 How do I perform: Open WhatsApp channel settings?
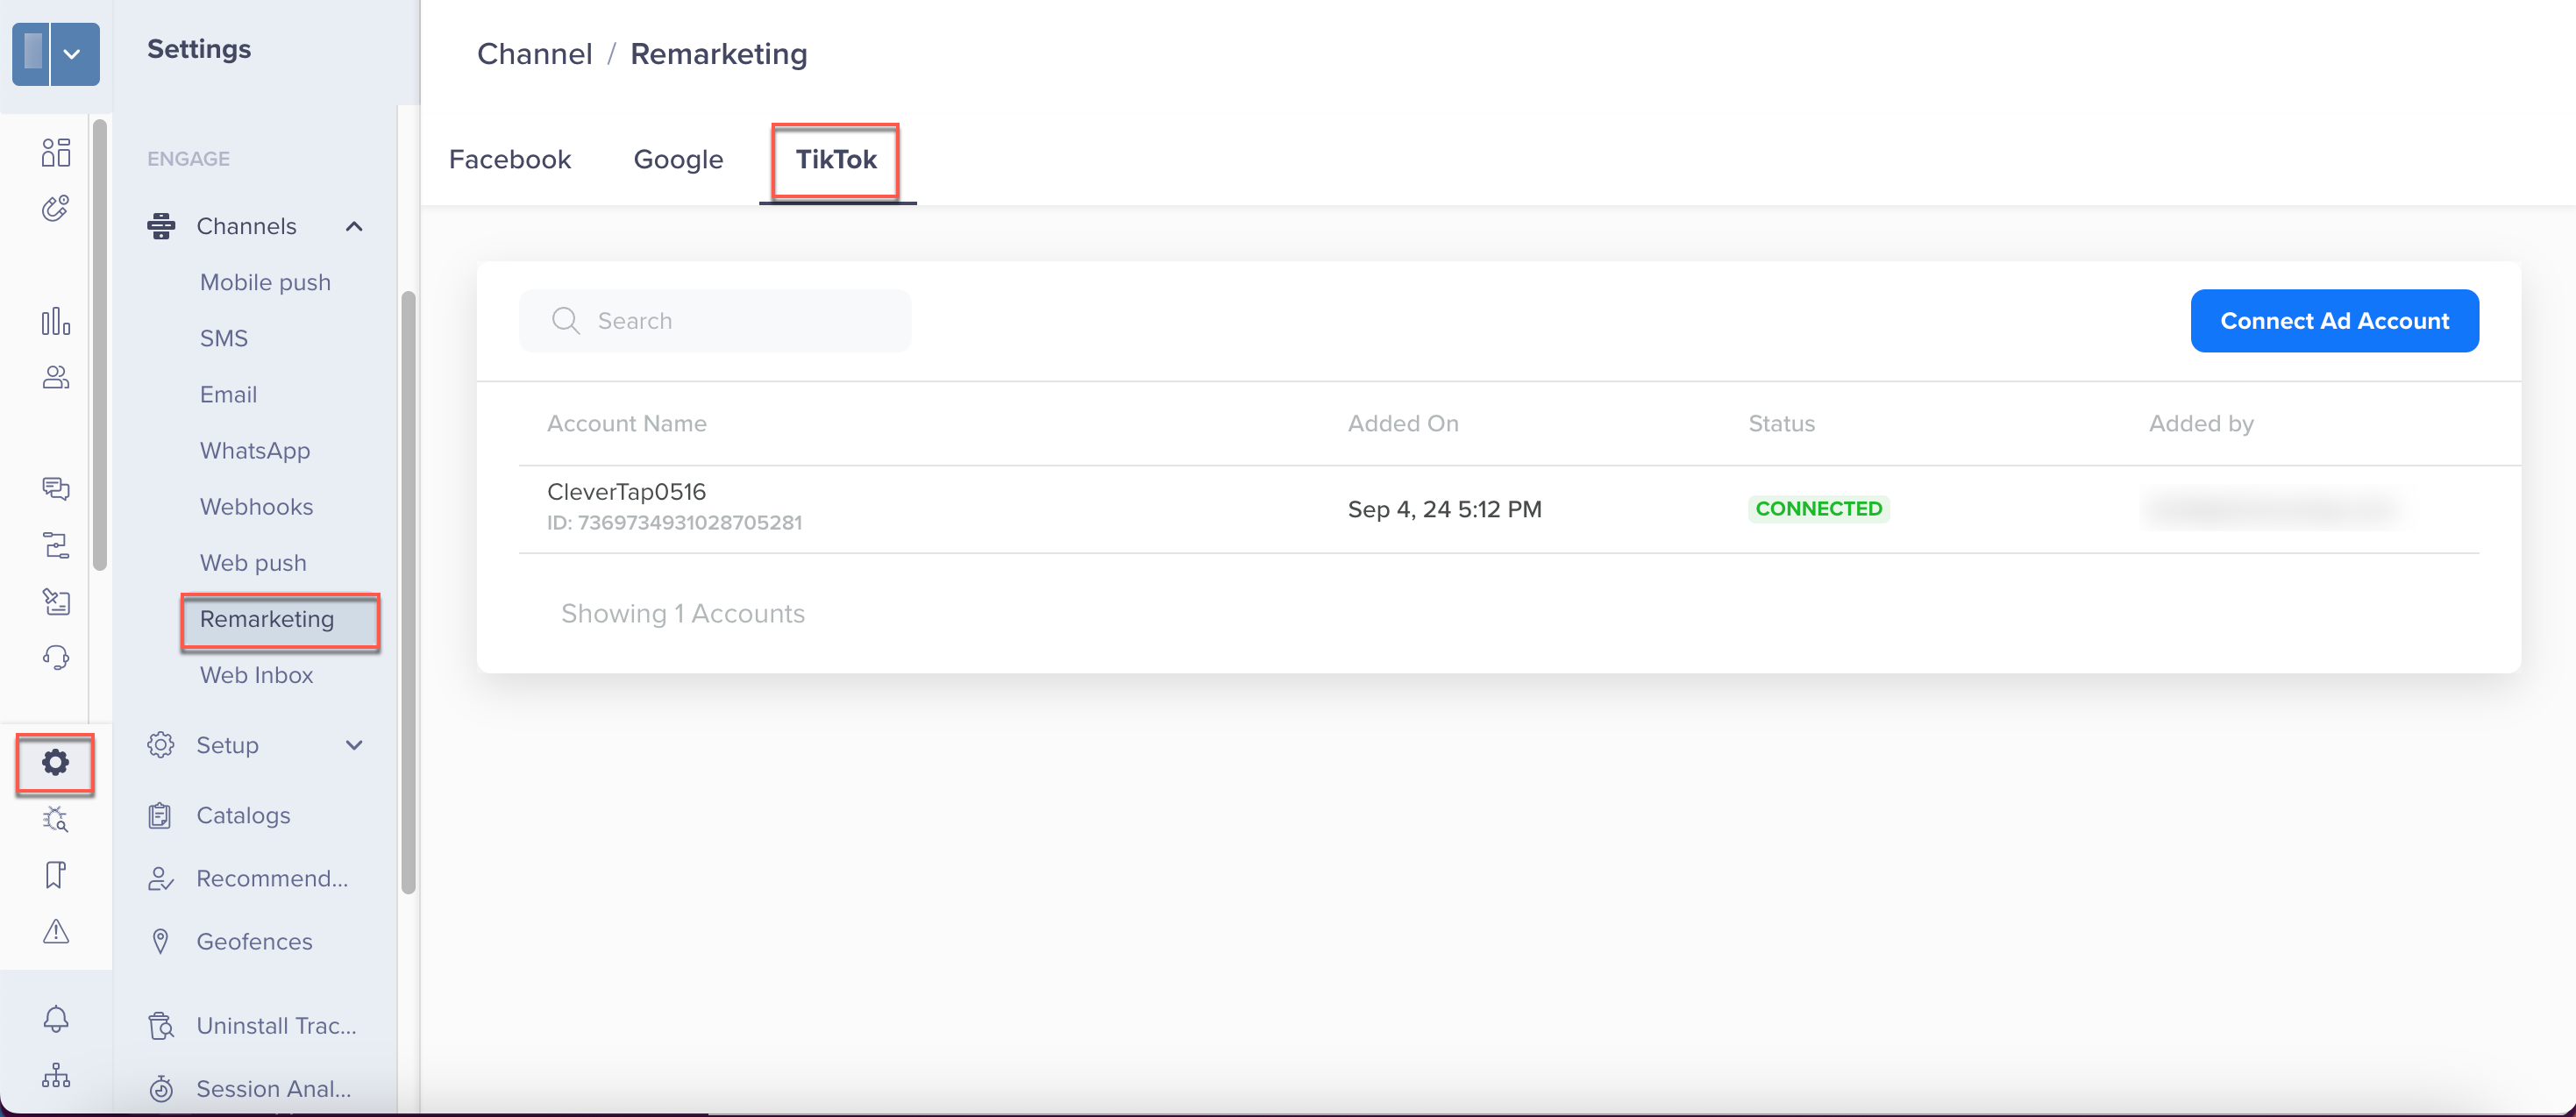(x=255, y=451)
